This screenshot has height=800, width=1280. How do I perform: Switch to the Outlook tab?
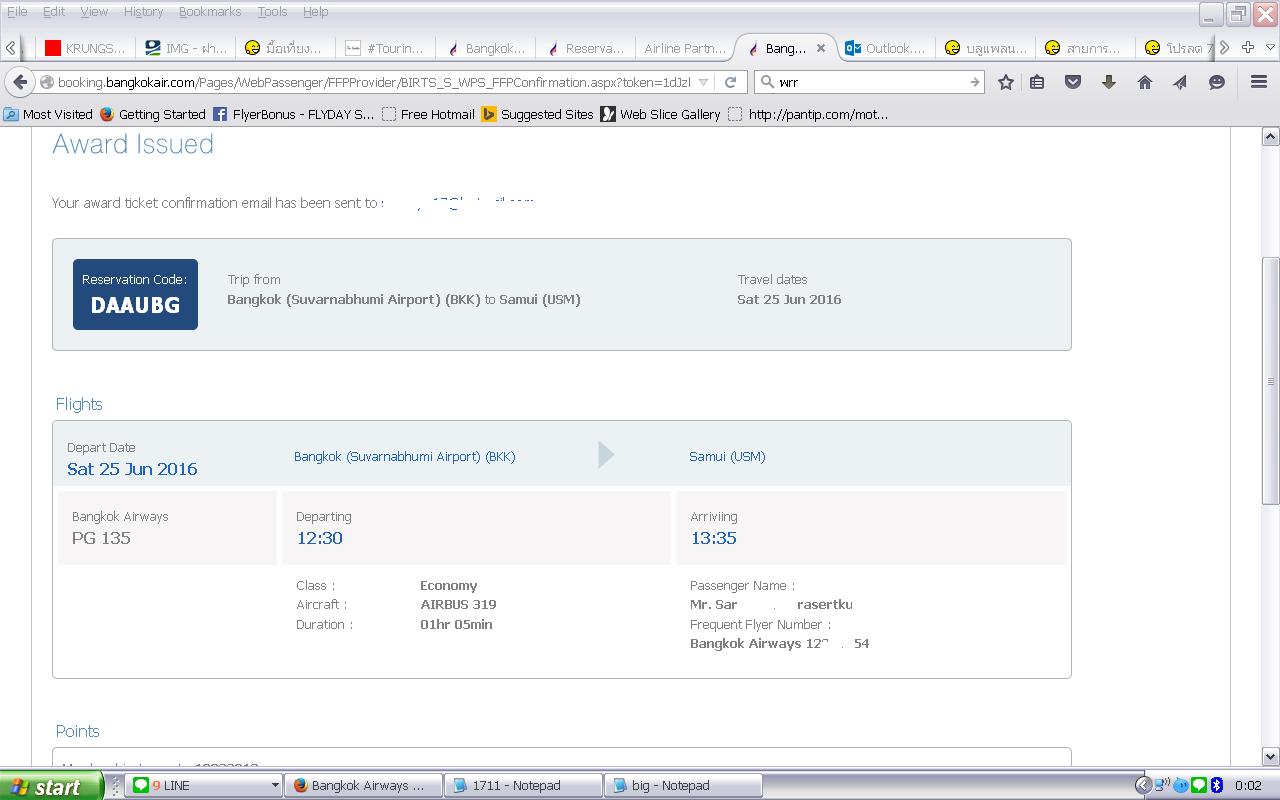[x=885, y=47]
